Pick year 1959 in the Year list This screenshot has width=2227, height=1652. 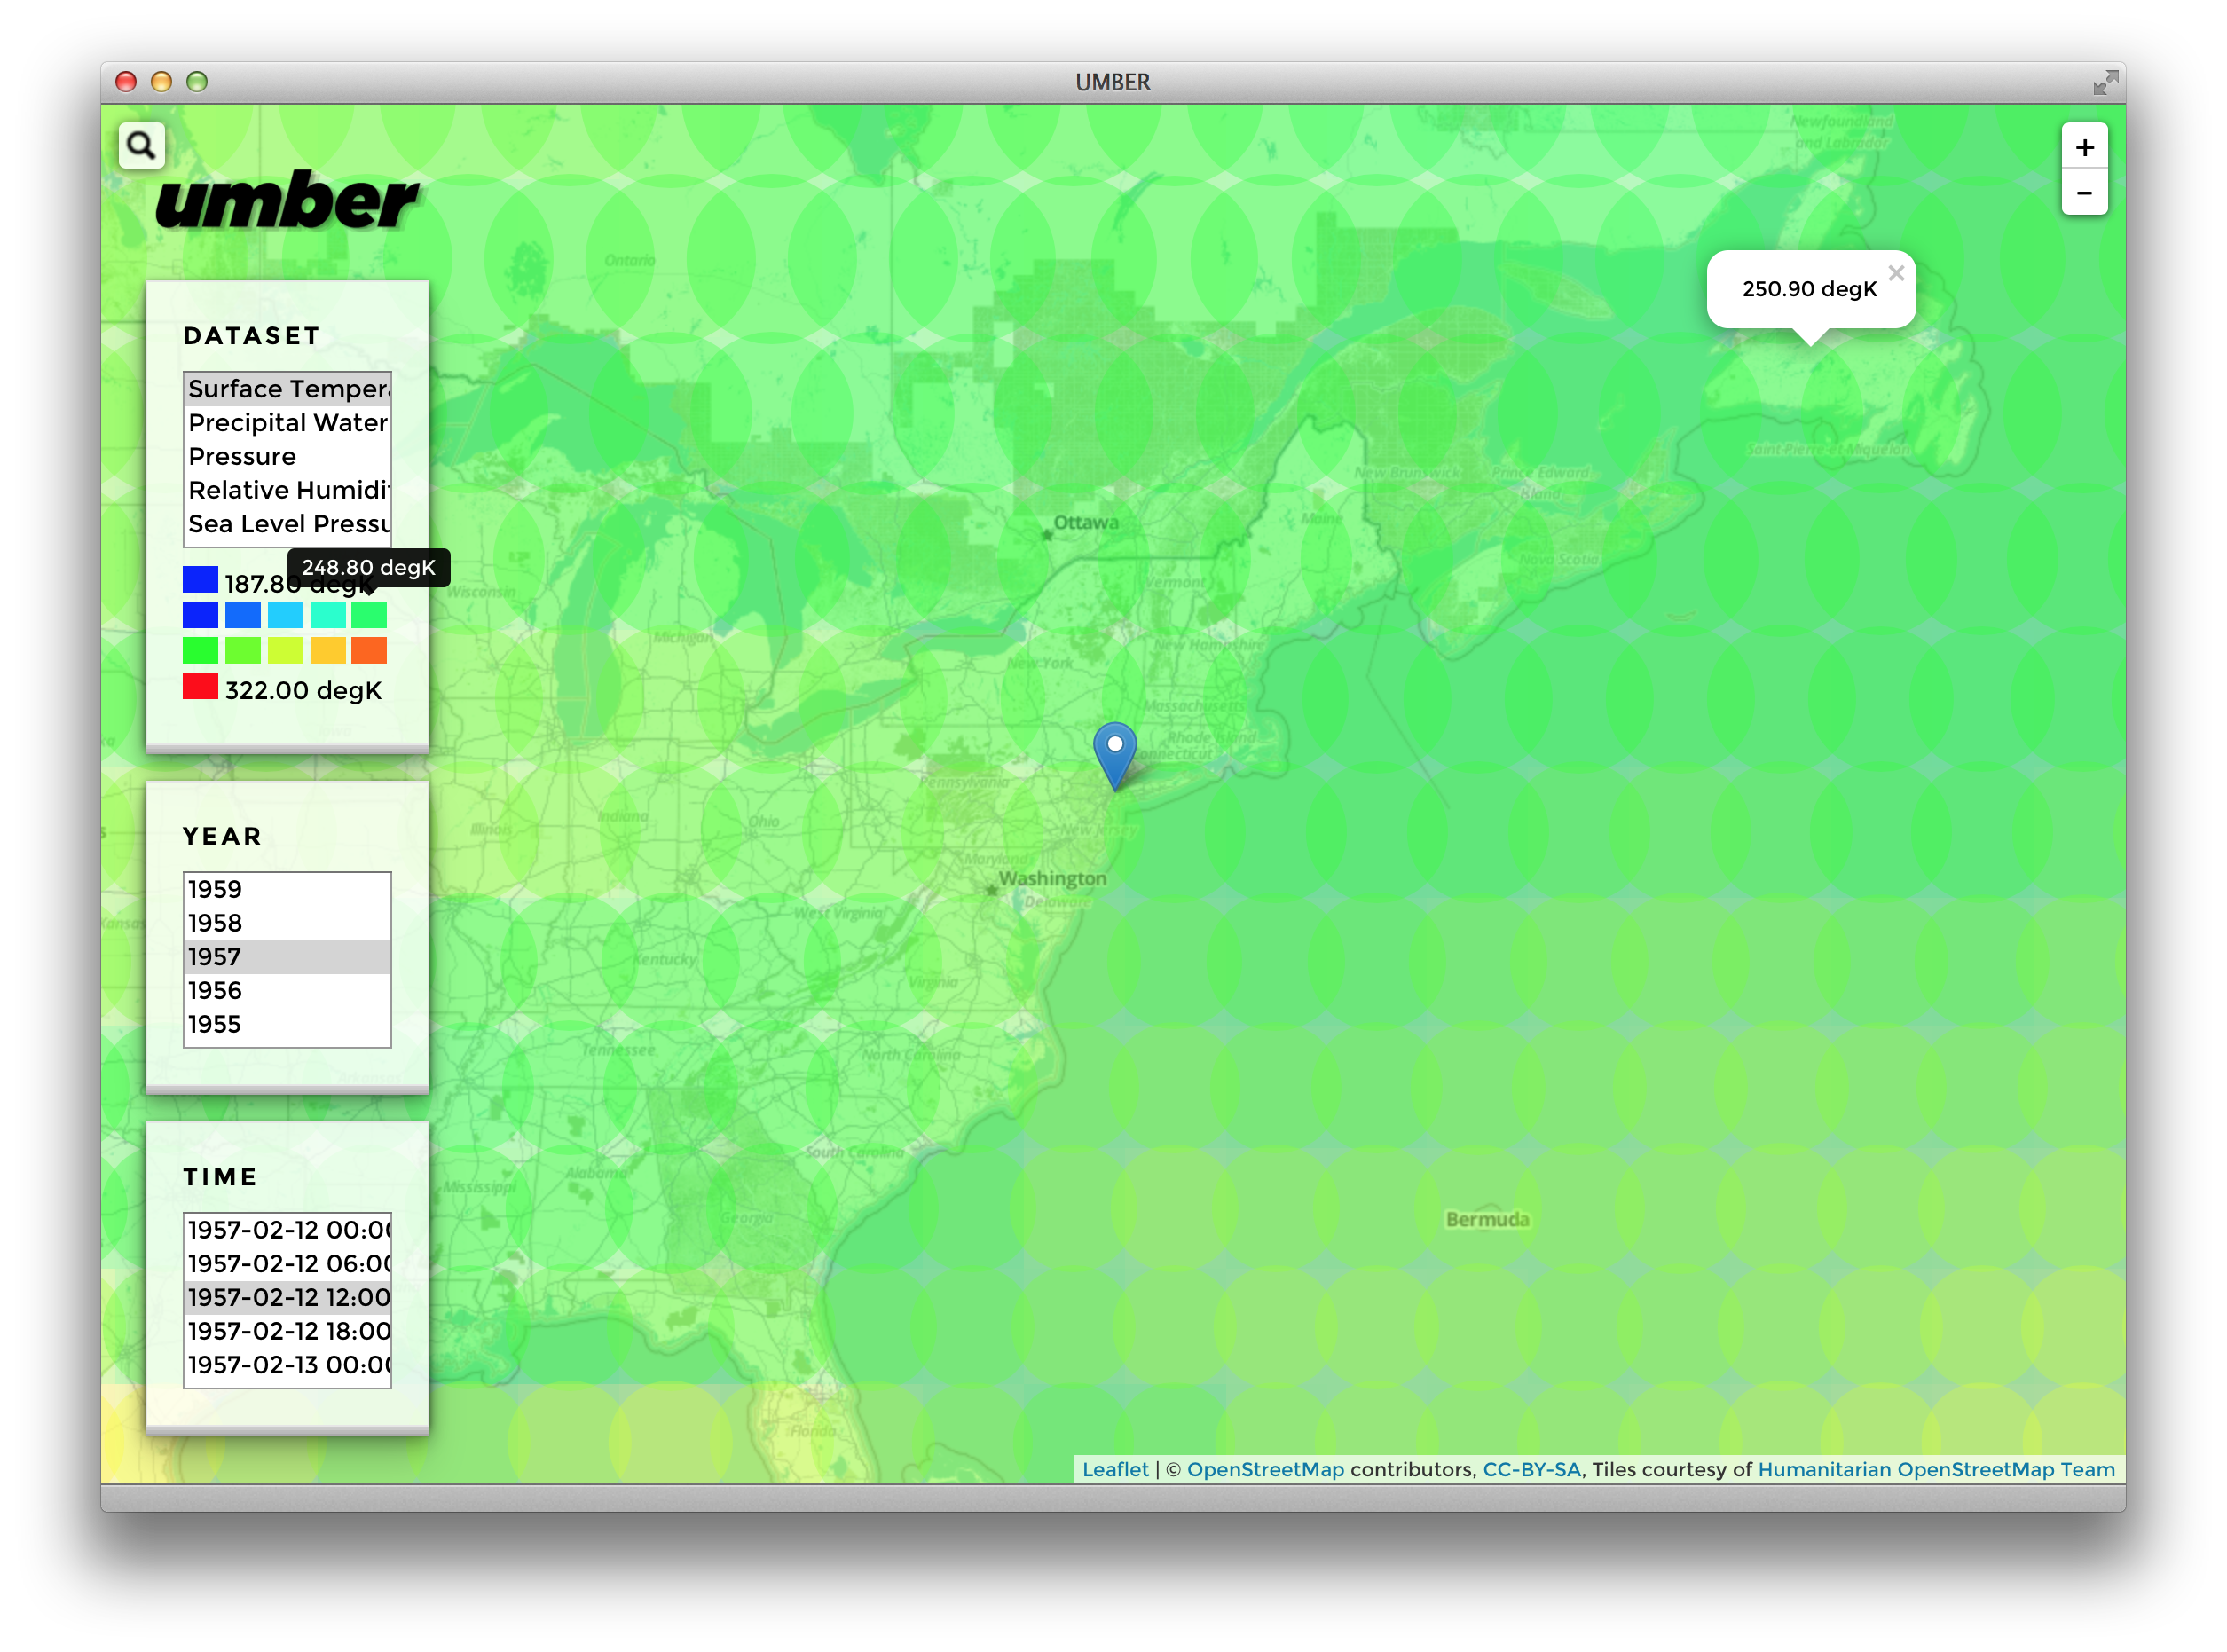click(287, 889)
